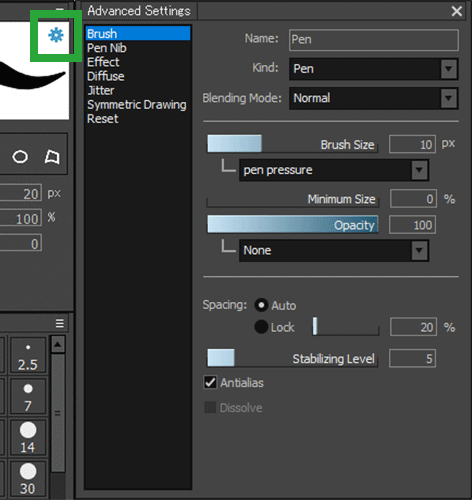472x500 pixels.
Task: Click the Spacing value field showing 20
Action: click(413, 327)
